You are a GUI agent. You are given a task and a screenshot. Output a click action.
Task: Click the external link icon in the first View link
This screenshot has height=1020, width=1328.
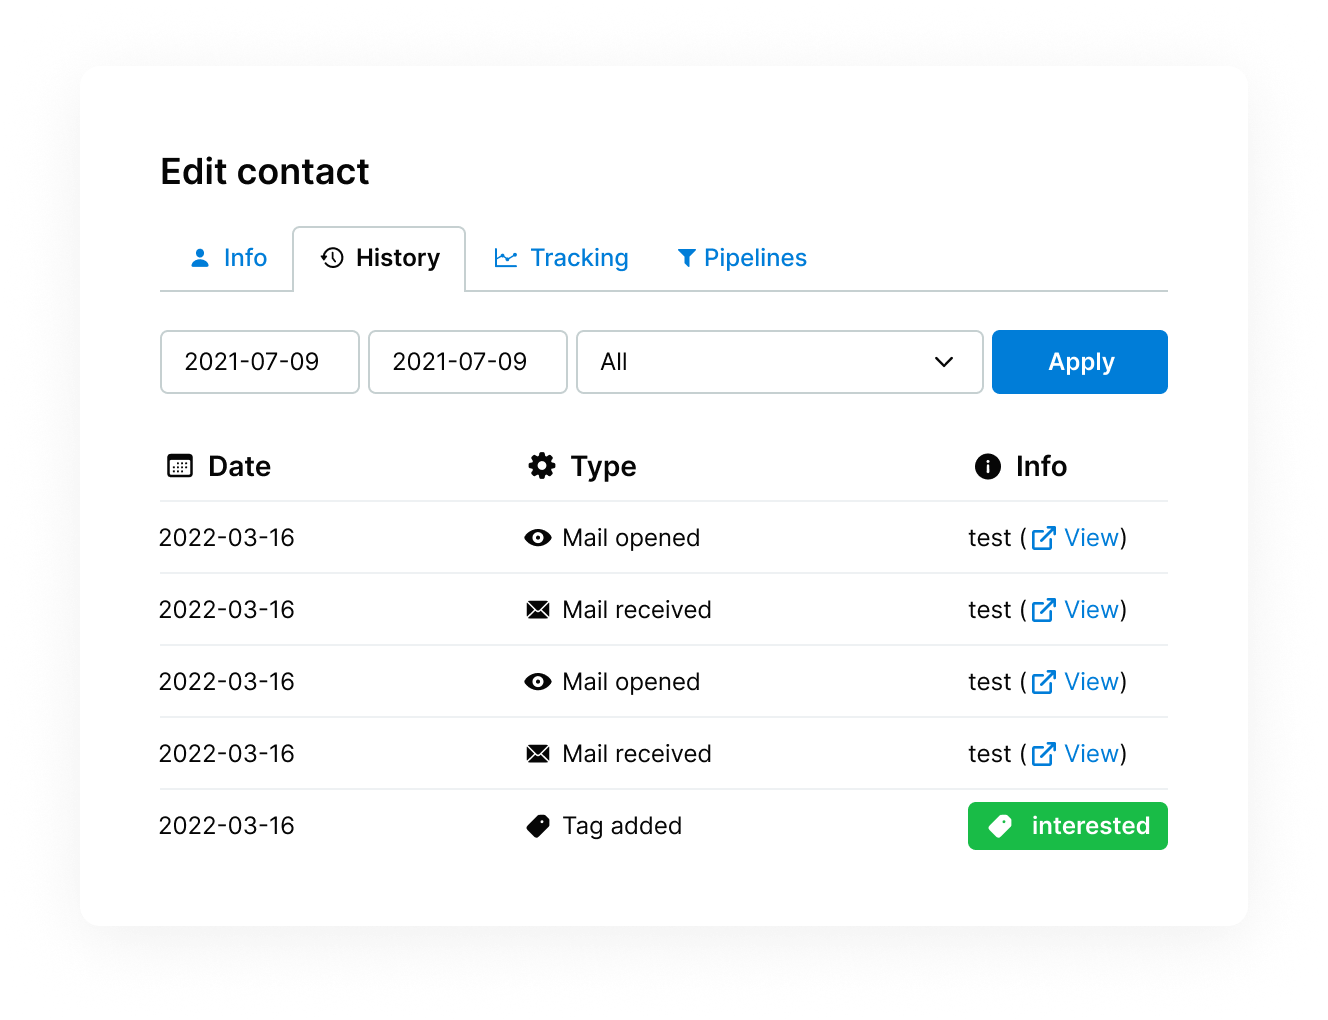(x=1043, y=538)
